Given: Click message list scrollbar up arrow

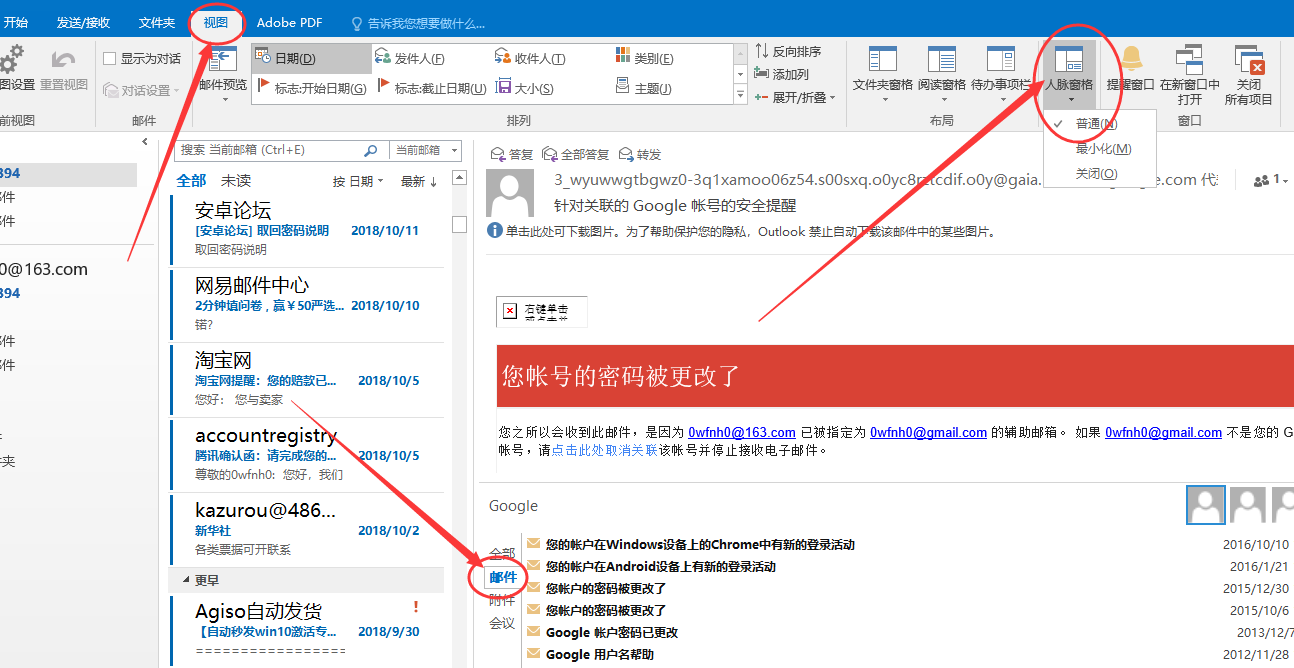Looking at the screenshot, I should coord(459,178).
